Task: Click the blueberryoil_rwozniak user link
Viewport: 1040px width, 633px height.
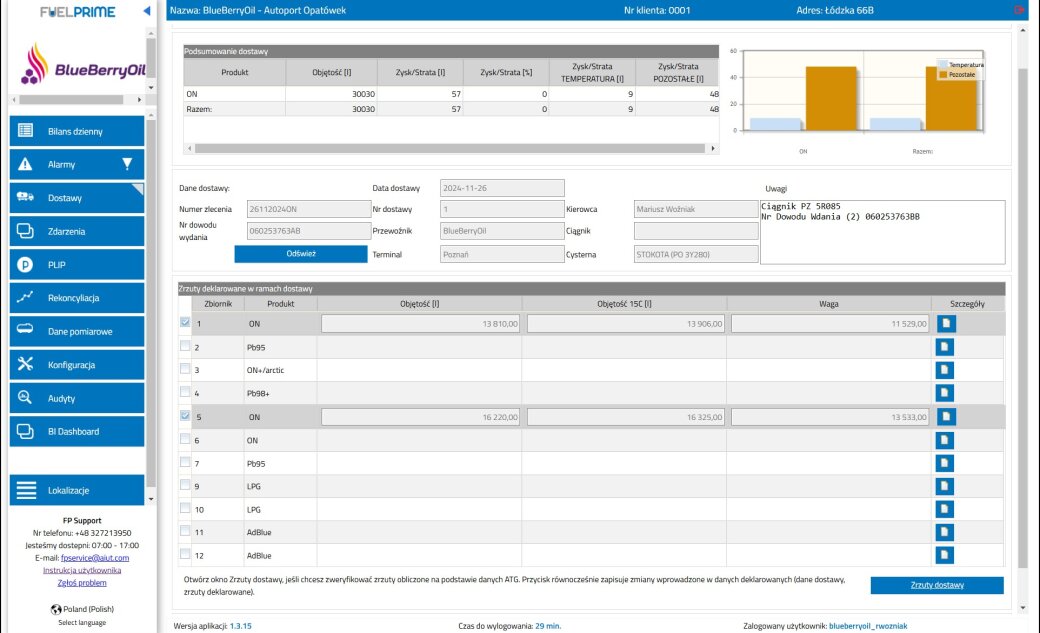Action: pyautogui.click(x=868, y=626)
